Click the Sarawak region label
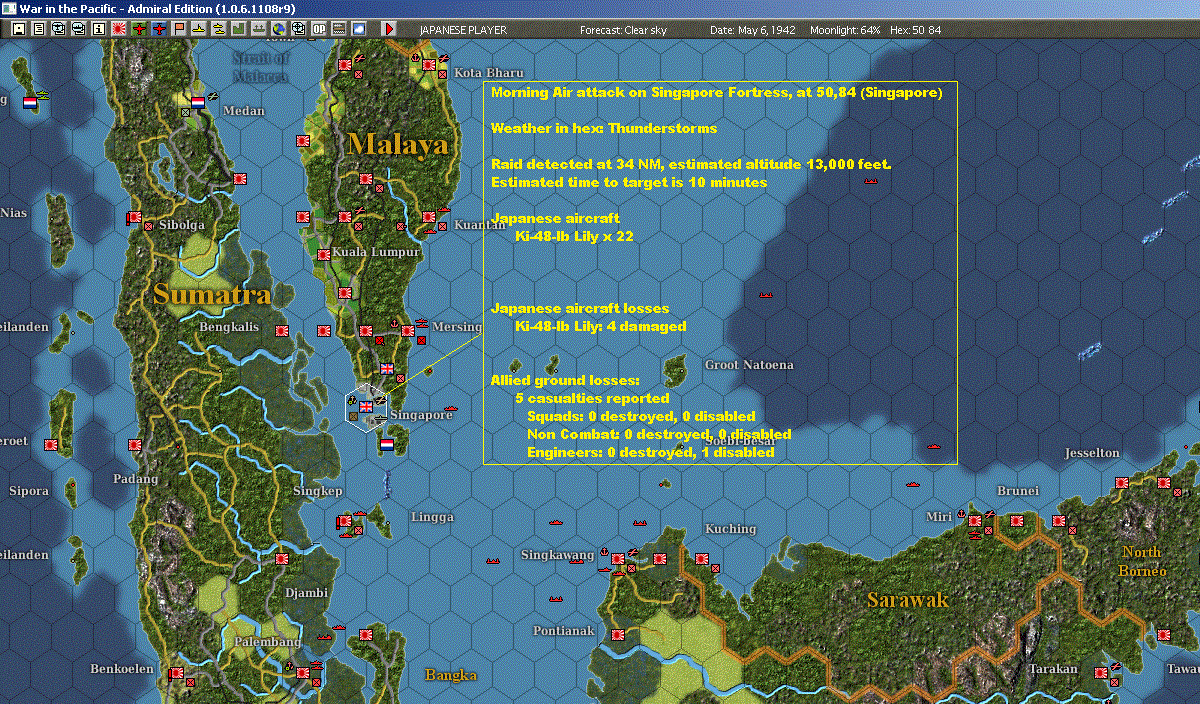The width and height of the screenshot is (1200, 704). point(907,600)
